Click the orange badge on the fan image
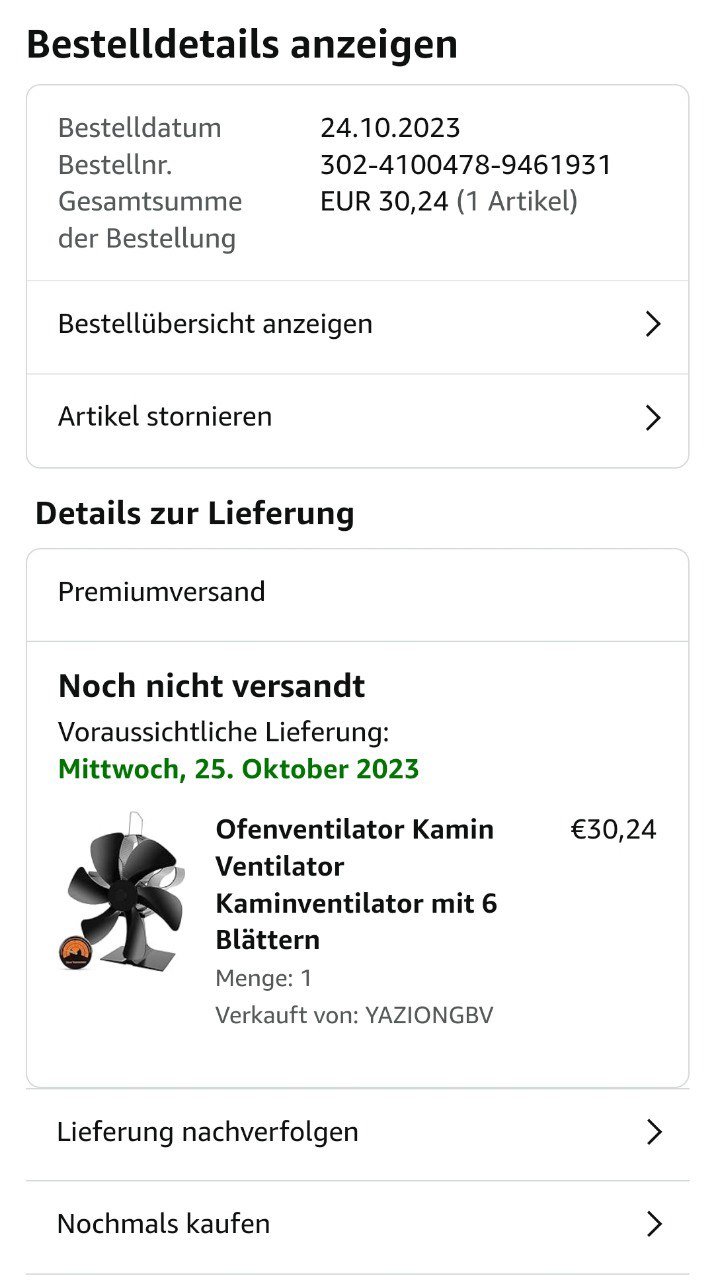Image resolution: width=714 pixels, height=1280 pixels. (x=76, y=952)
